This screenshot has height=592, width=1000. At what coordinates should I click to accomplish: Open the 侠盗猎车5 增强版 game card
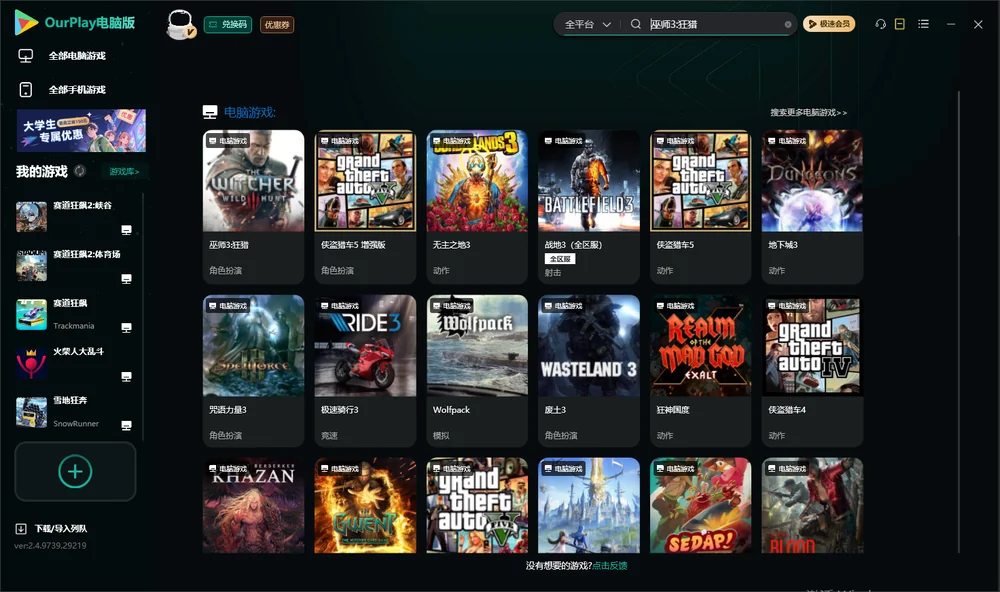pos(365,207)
